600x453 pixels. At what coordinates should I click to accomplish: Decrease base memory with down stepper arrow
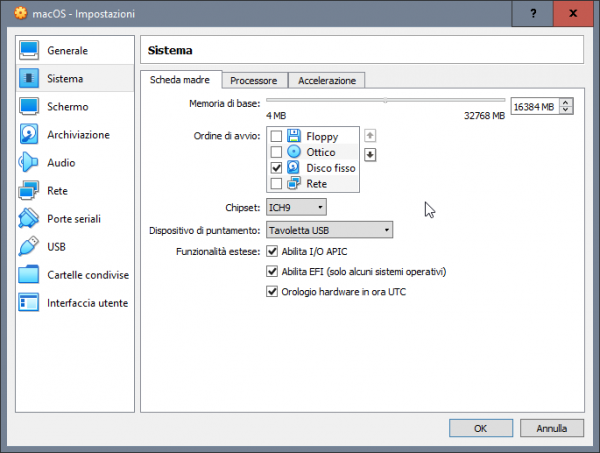point(566,110)
